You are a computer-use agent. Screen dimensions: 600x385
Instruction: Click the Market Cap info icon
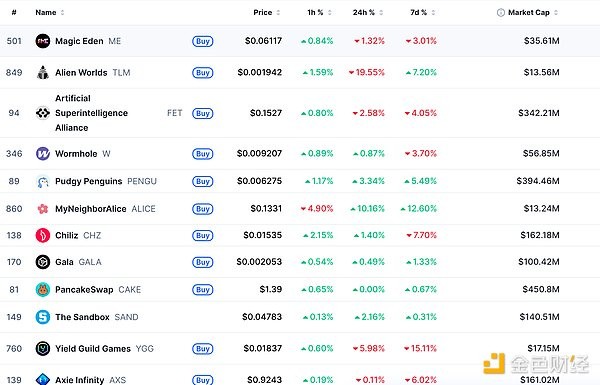pyautogui.click(x=501, y=13)
